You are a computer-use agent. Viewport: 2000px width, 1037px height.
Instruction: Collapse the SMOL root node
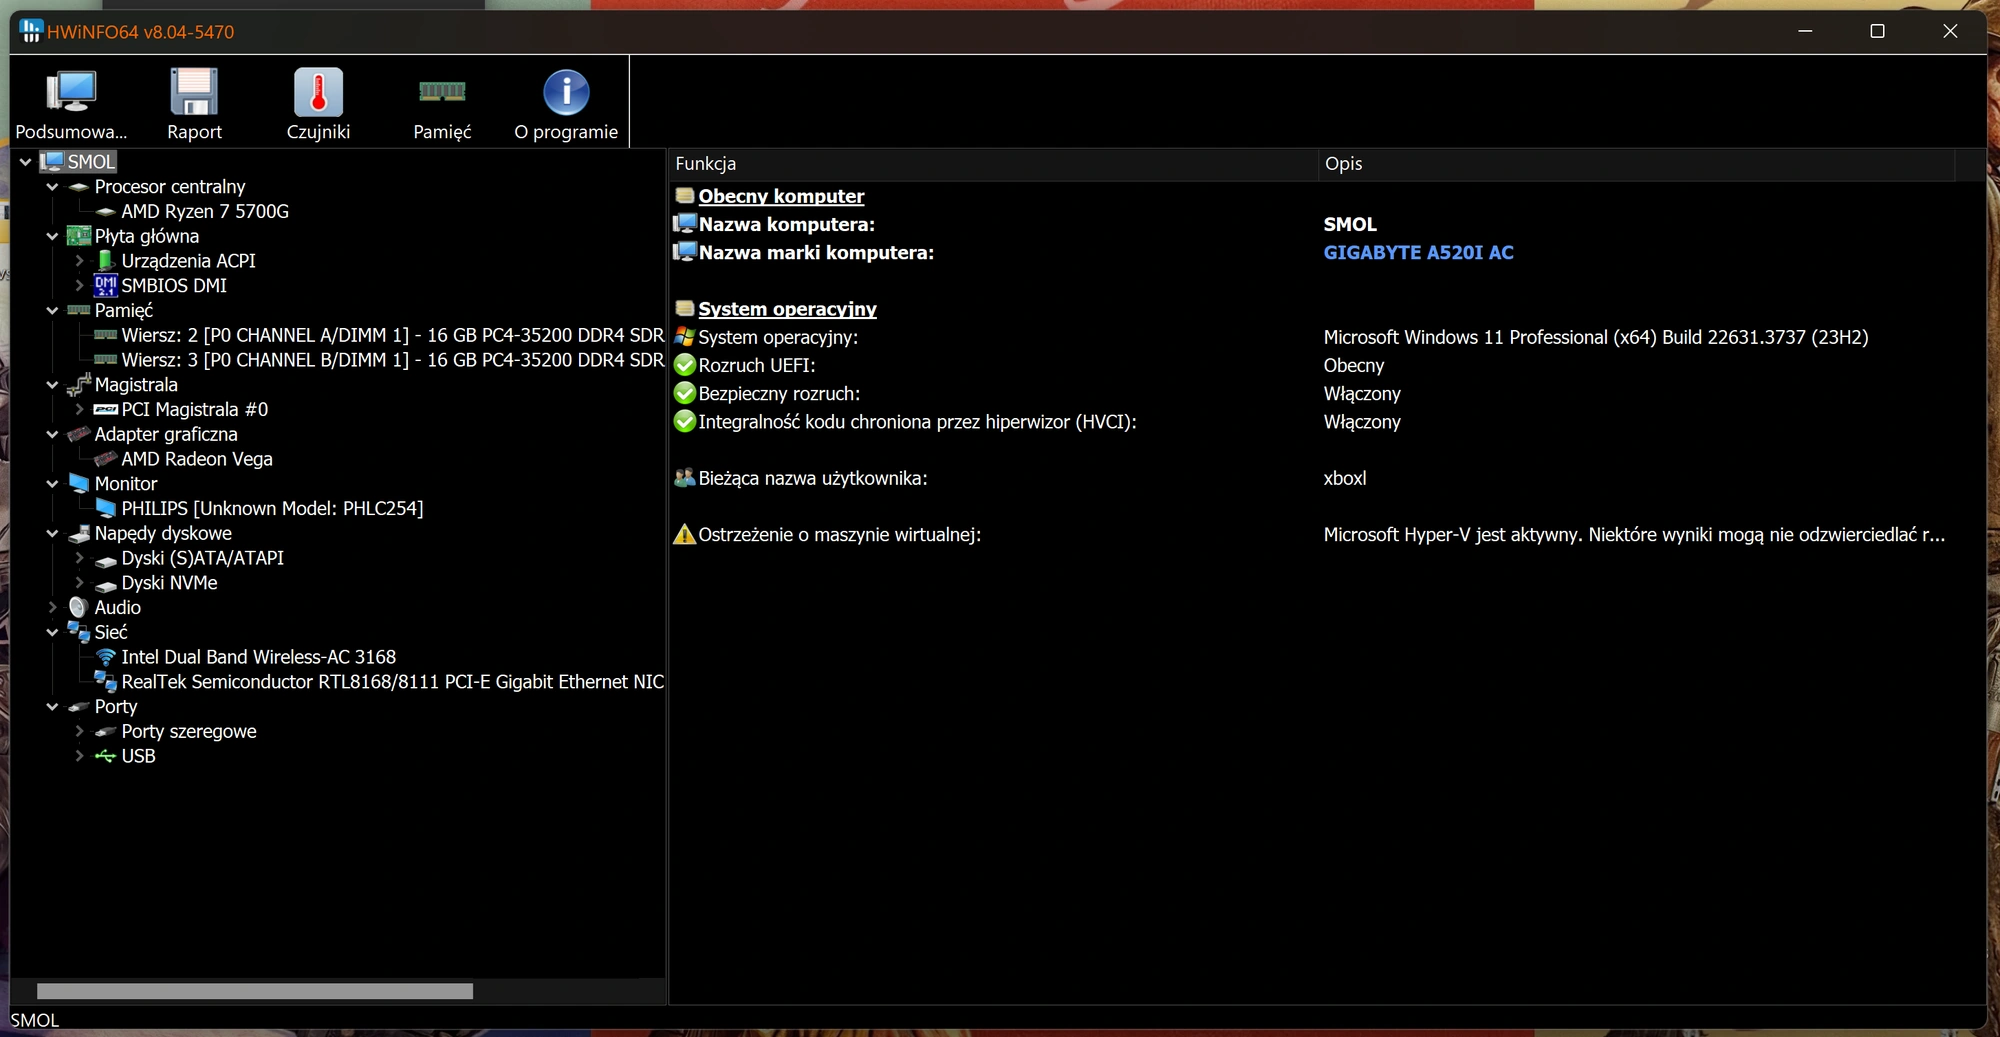pos(26,161)
